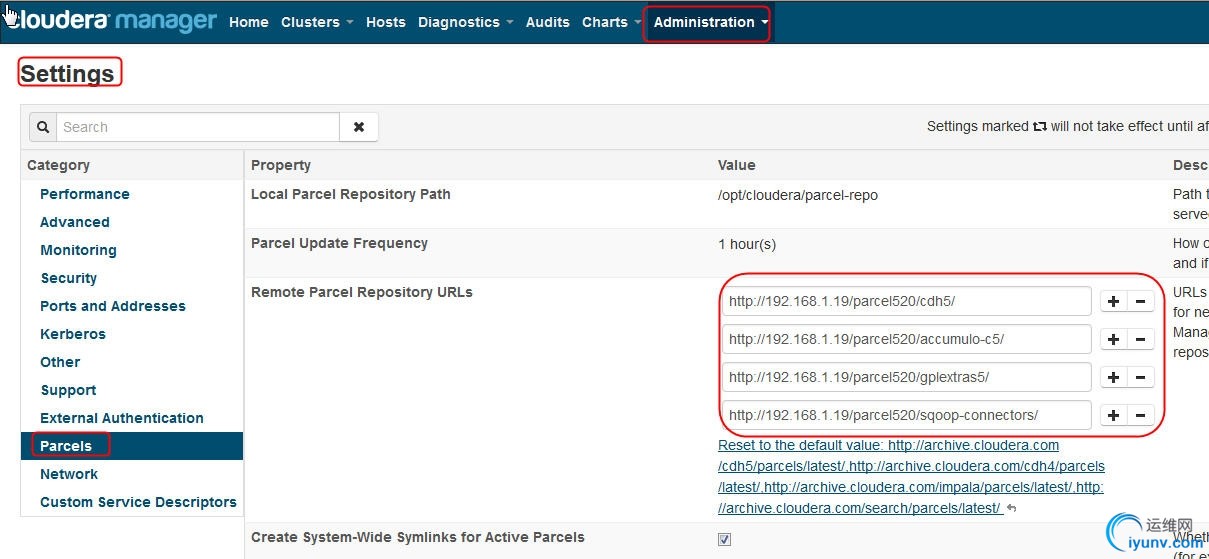This screenshot has height=559, width=1209.
Task: Edit the parcel520/cdh5 URL field
Action: [x=907, y=301]
